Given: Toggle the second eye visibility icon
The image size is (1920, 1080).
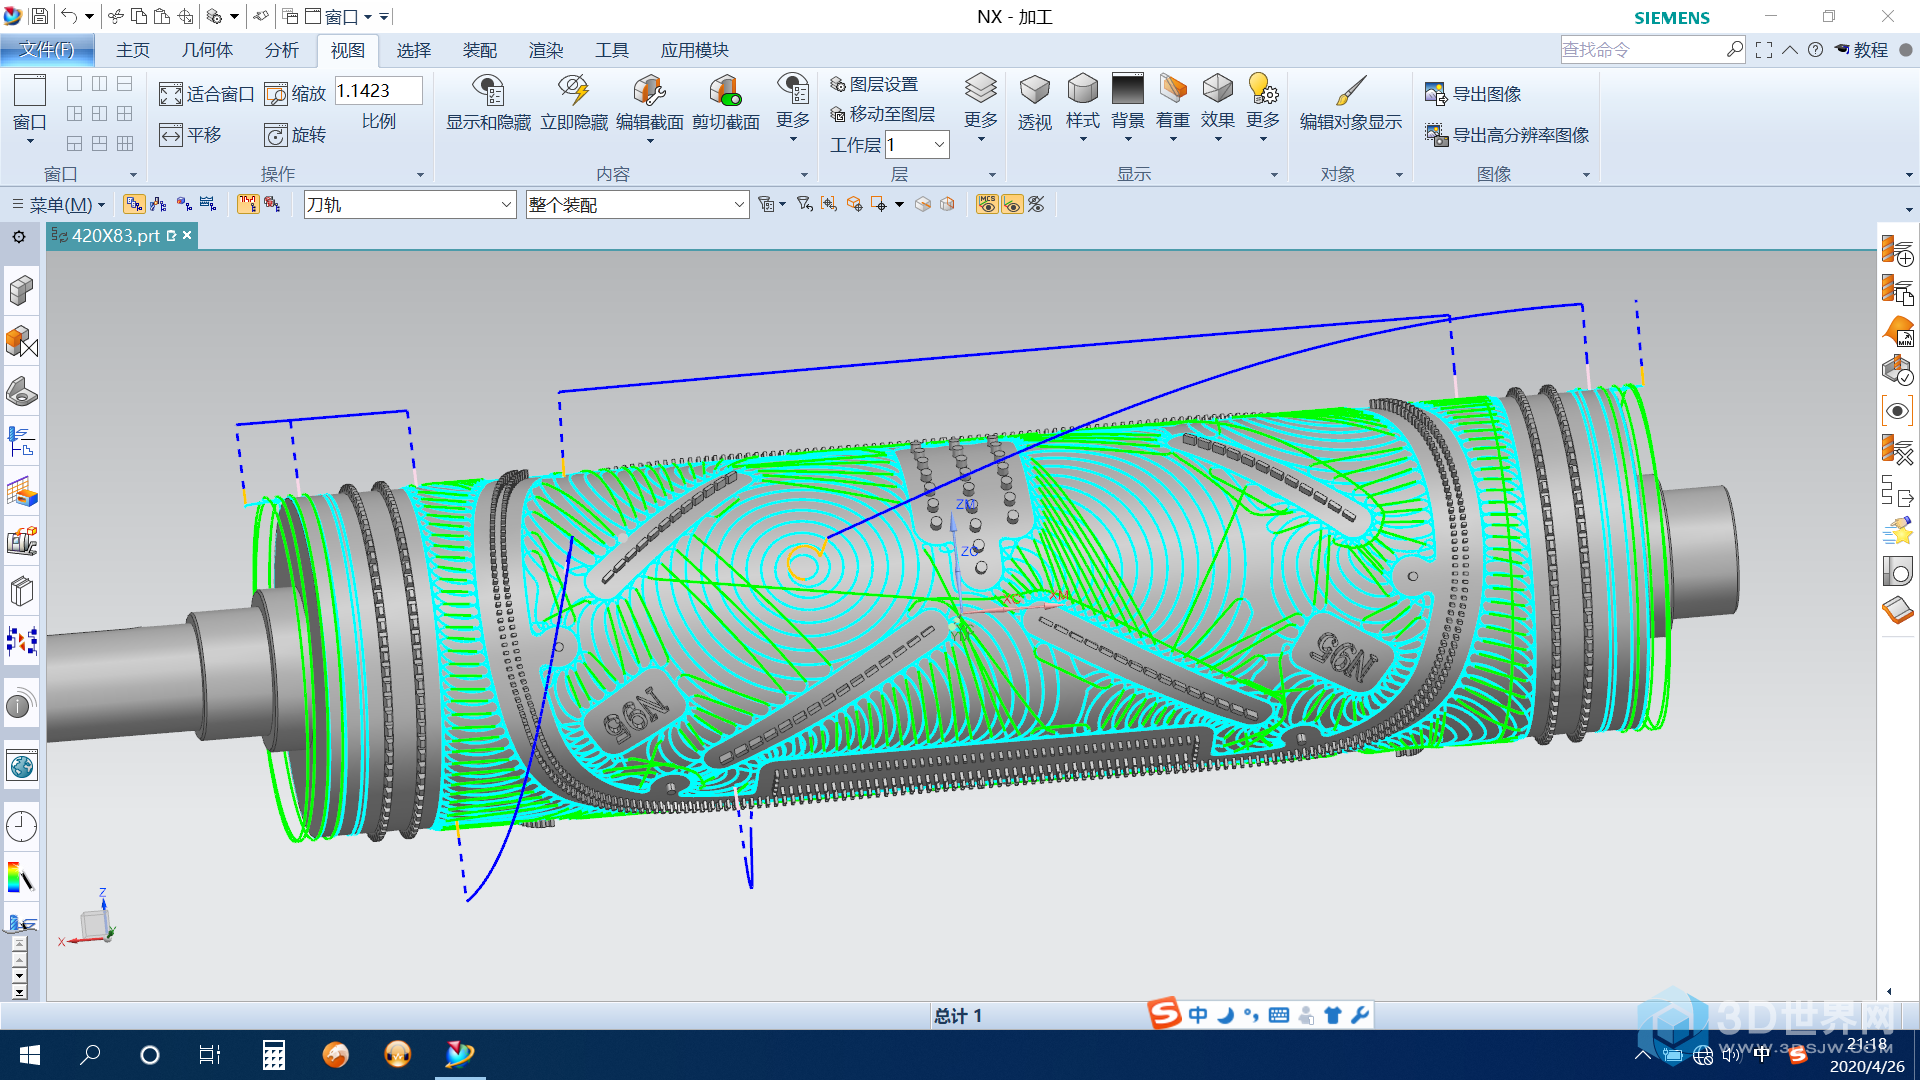Looking at the screenshot, I should [1012, 204].
